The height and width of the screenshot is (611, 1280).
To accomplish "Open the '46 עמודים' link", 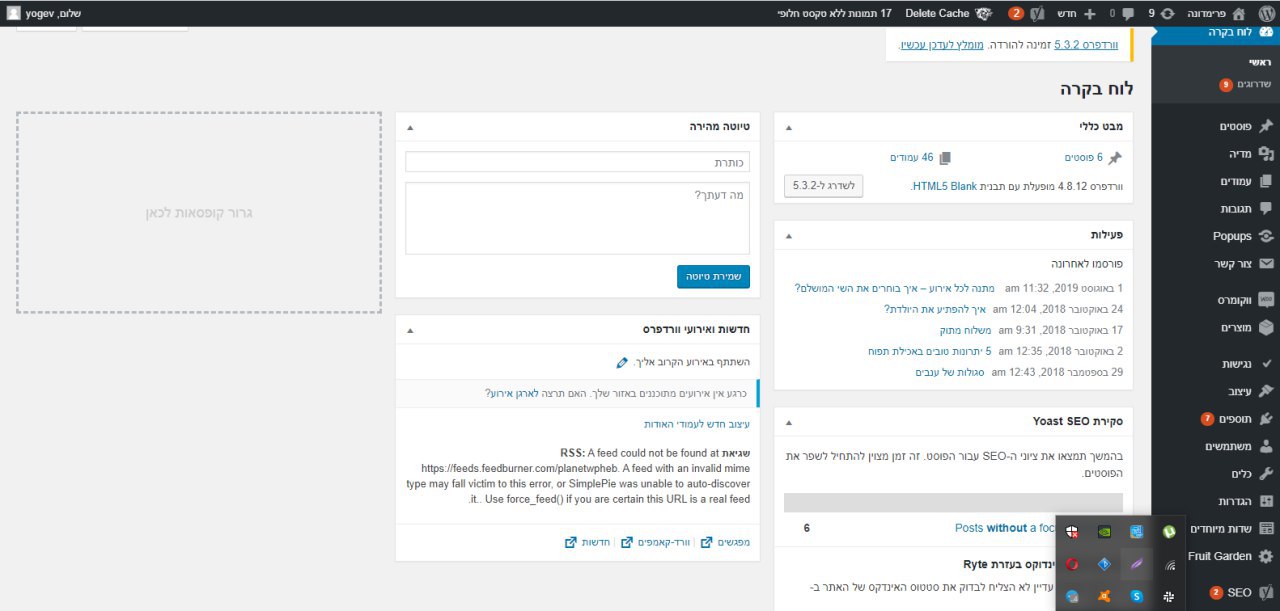I will (912, 158).
